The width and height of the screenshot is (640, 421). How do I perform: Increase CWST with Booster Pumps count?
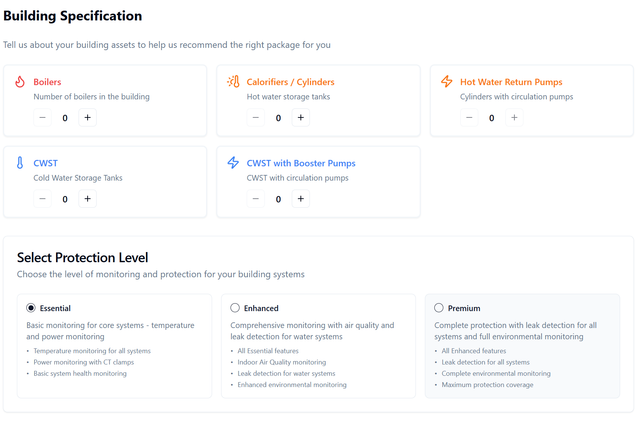click(301, 199)
